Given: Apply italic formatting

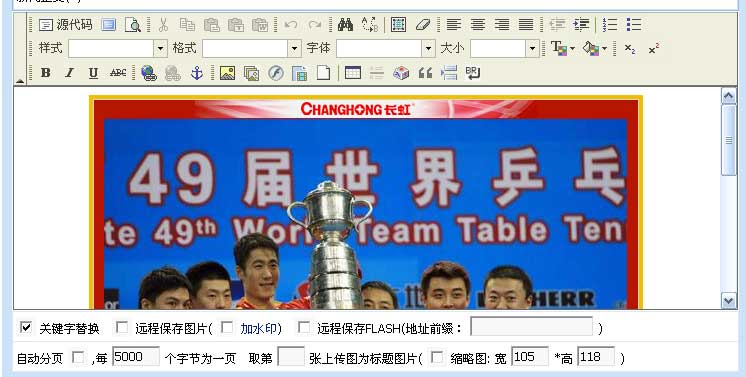Looking at the screenshot, I should [69, 73].
